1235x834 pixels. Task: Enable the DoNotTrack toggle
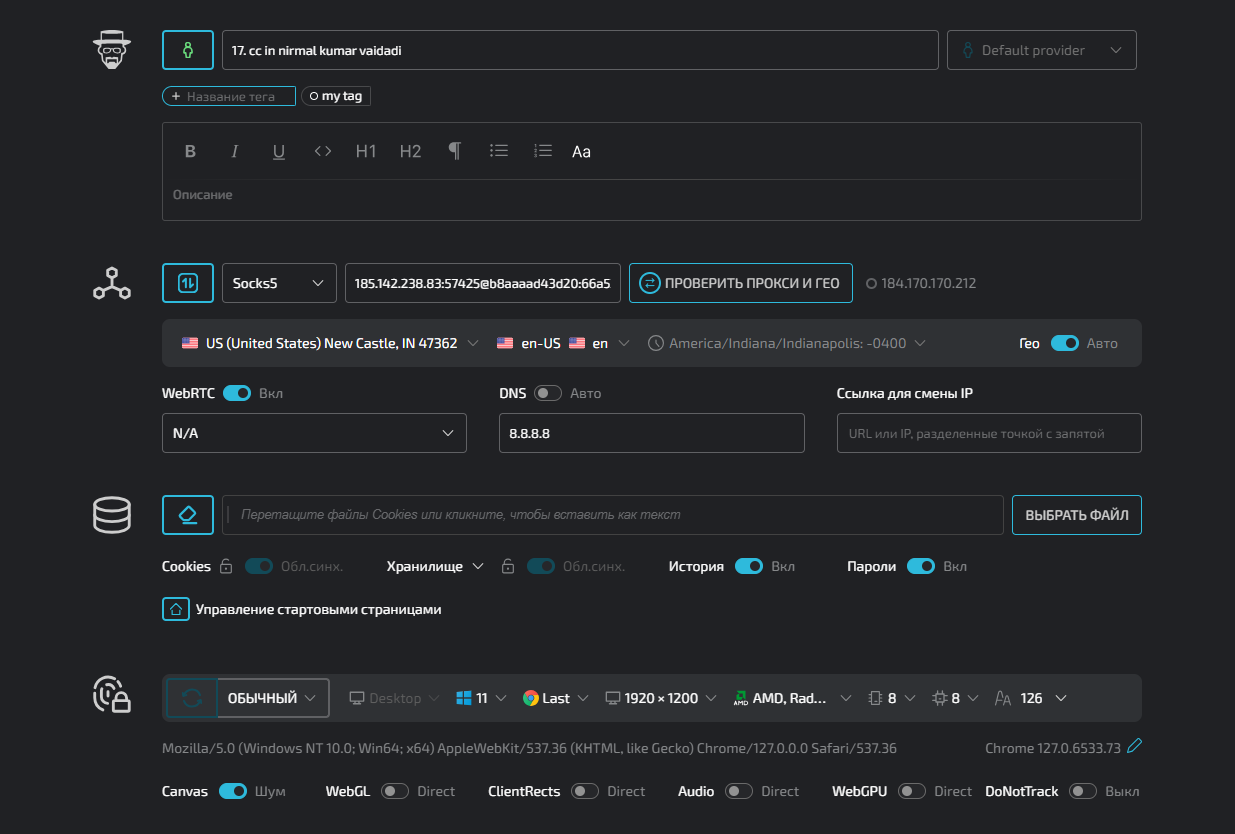(x=1083, y=791)
